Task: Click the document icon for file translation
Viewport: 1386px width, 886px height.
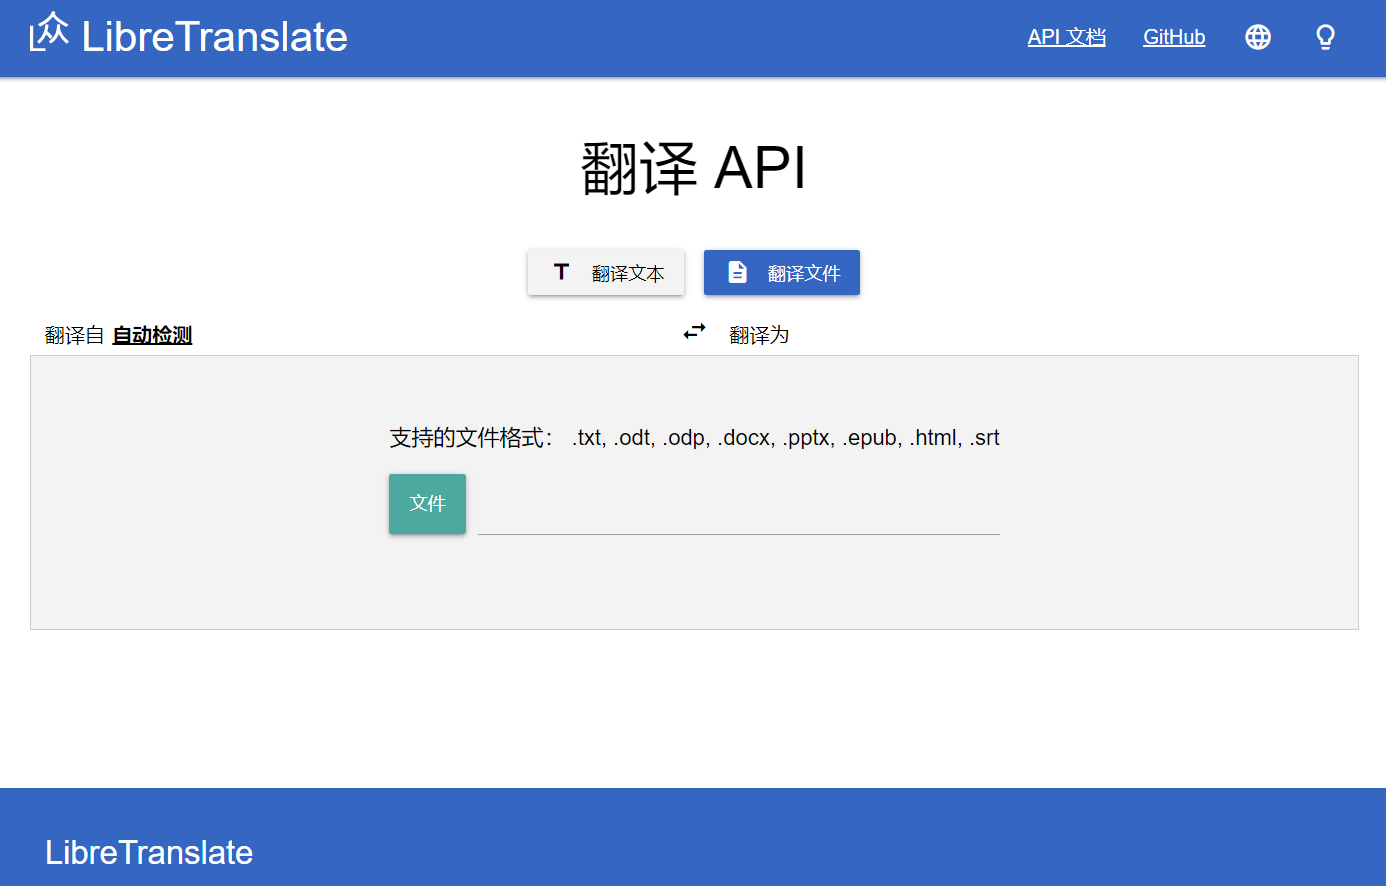Action: 737,272
